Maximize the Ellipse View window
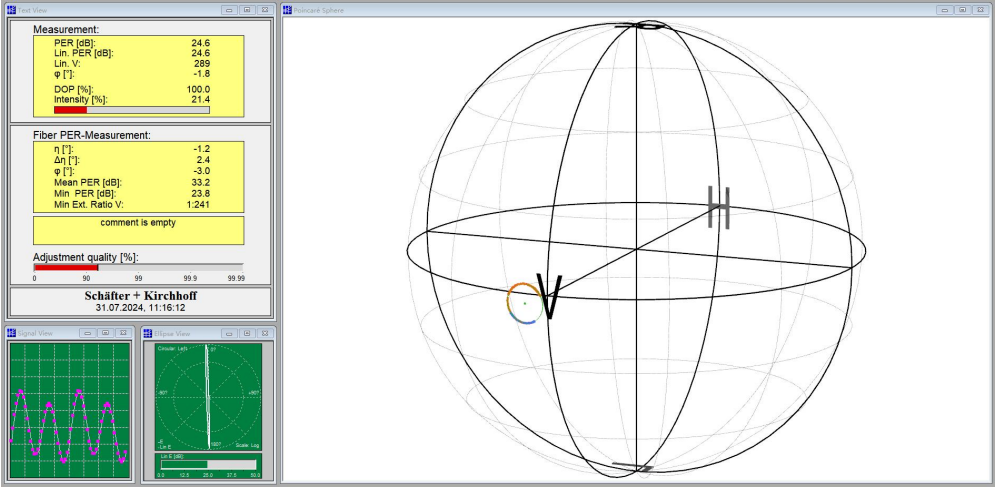This screenshot has height=491, width=996. [x=247, y=333]
